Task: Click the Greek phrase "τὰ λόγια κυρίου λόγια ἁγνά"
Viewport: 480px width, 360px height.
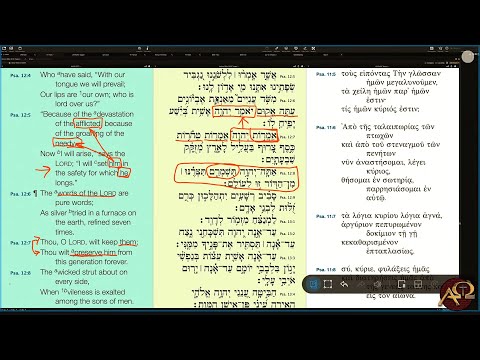Action: pos(392,216)
